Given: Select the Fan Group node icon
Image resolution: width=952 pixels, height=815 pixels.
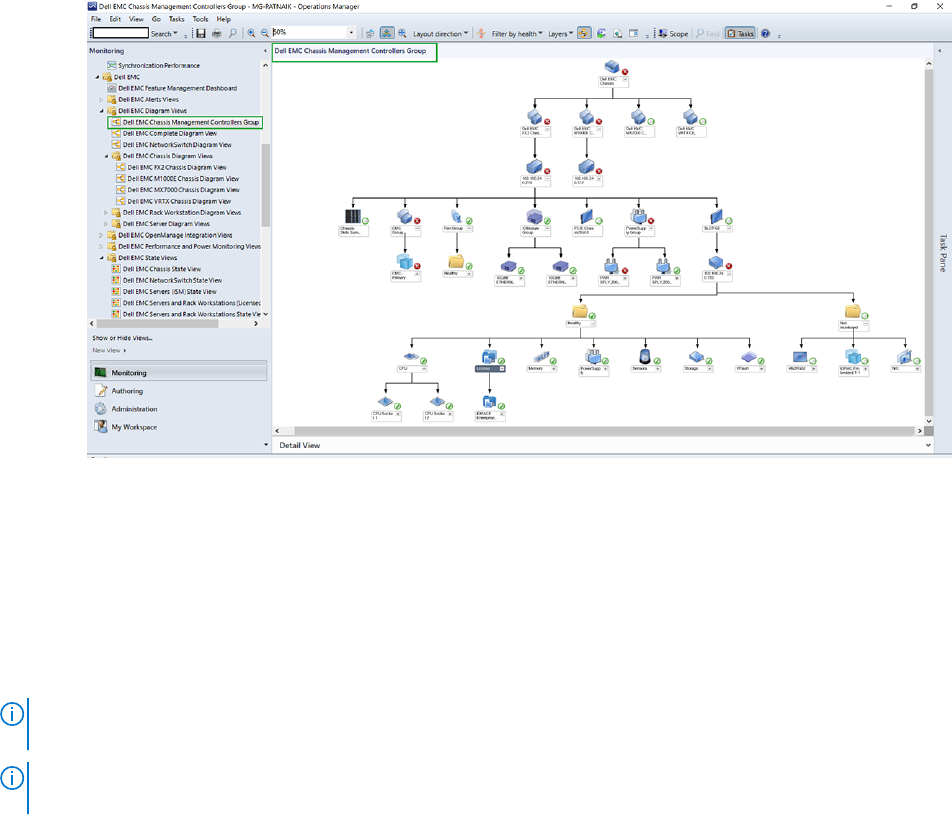Looking at the screenshot, I should pos(457,217).
